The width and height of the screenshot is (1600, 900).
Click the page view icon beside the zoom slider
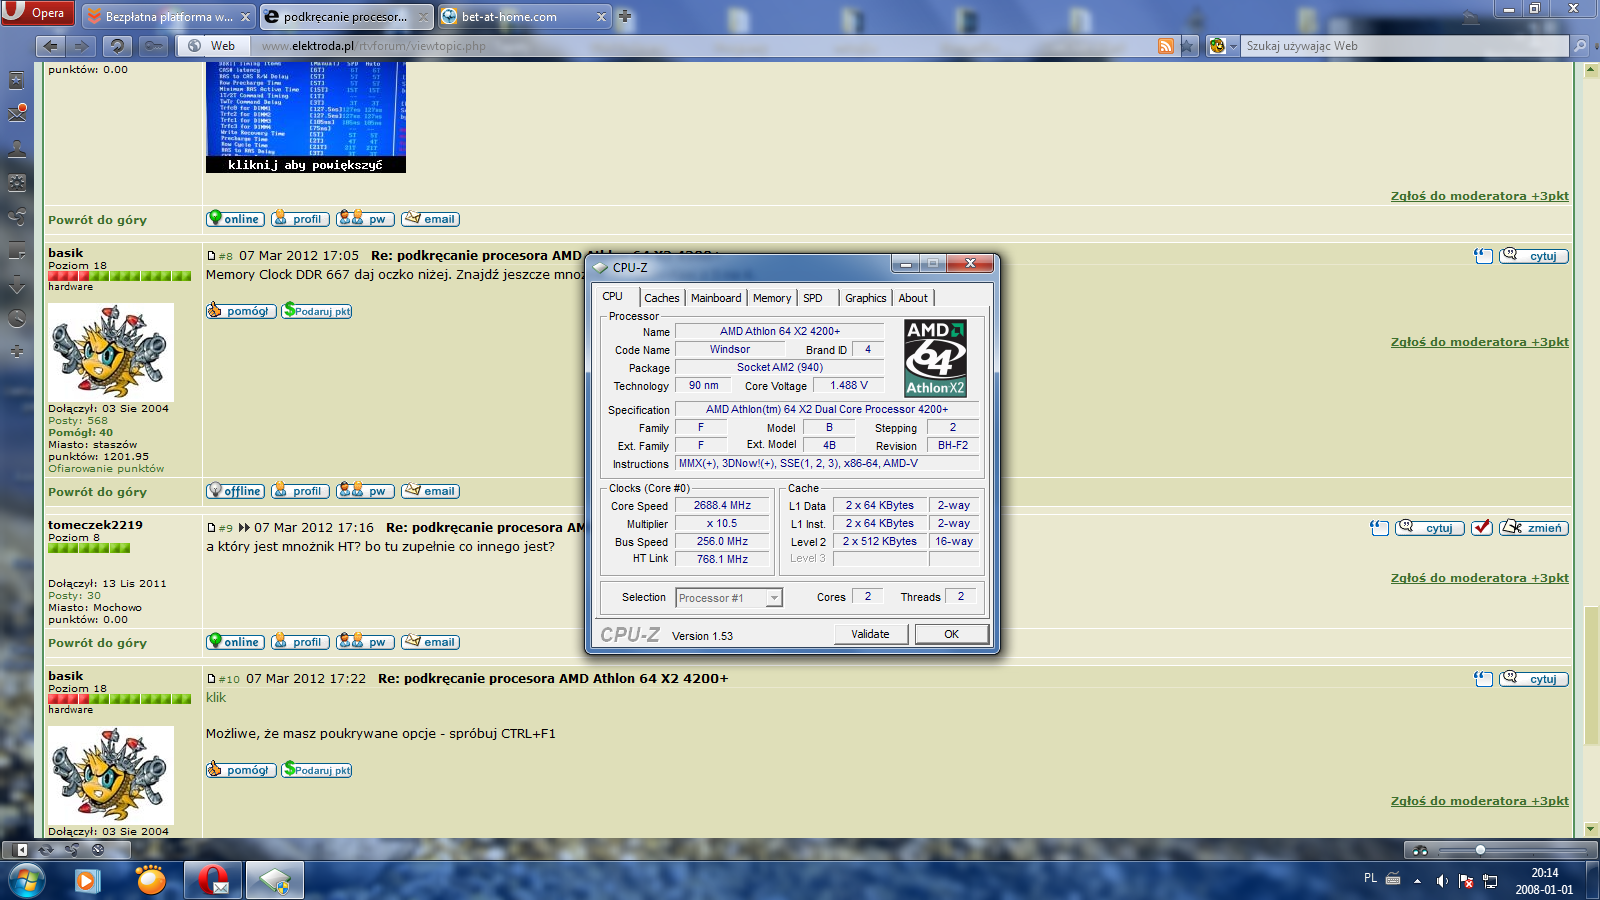[x=1419, y=850]
